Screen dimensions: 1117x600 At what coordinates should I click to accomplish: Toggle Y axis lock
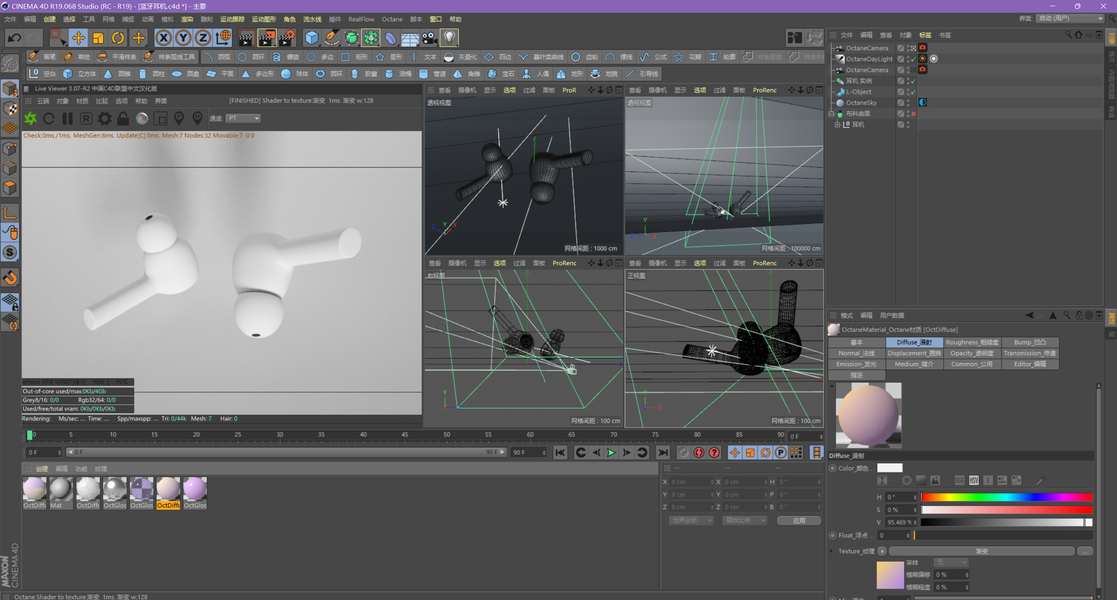coord(184,38)
